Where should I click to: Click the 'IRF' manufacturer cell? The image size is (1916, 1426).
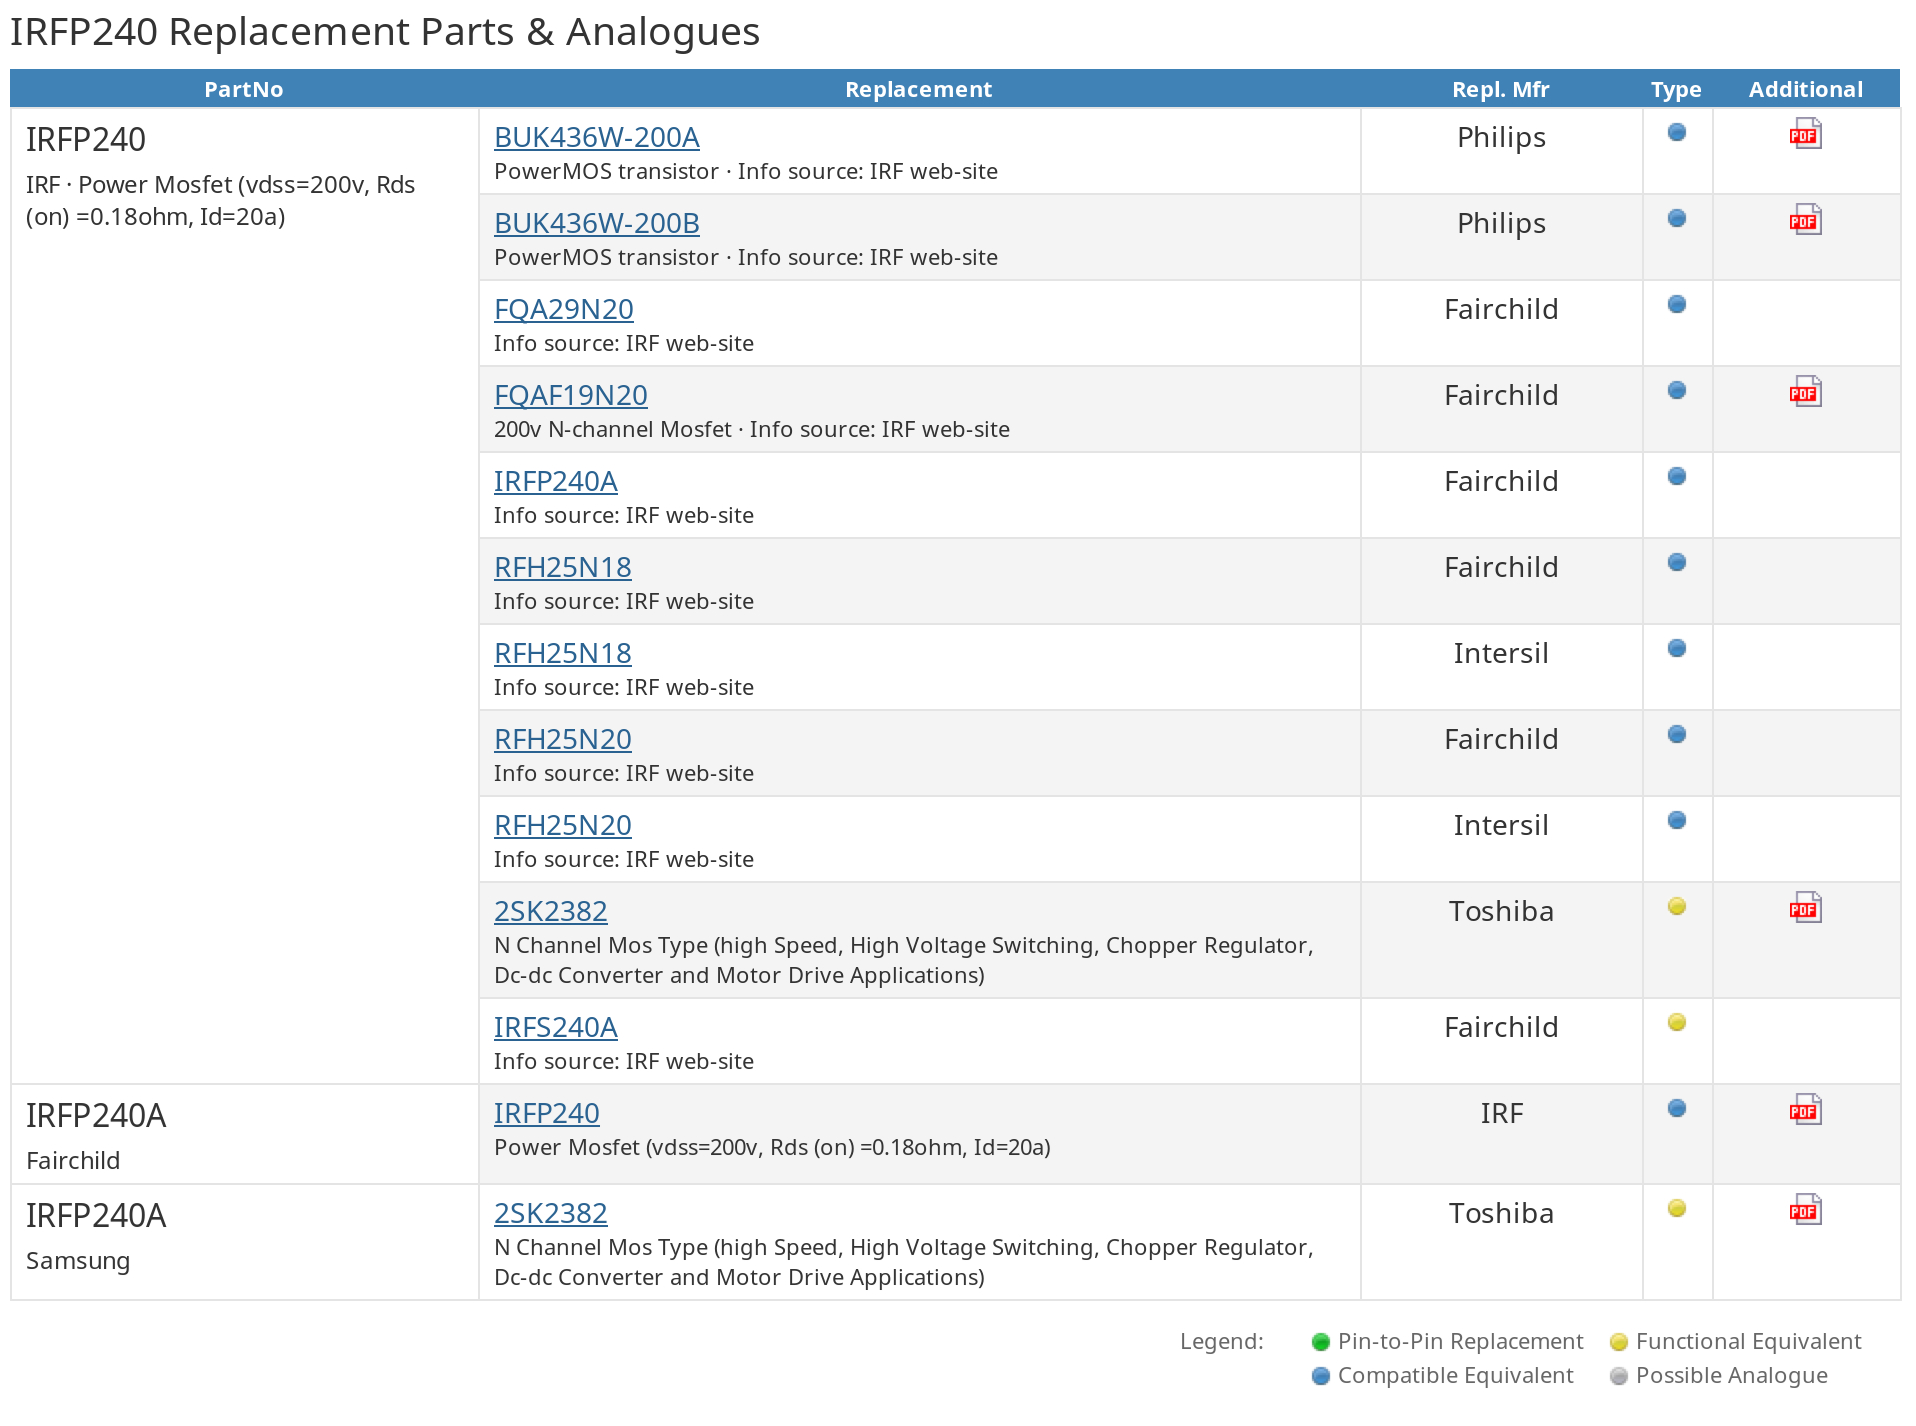point(1501,1113)
